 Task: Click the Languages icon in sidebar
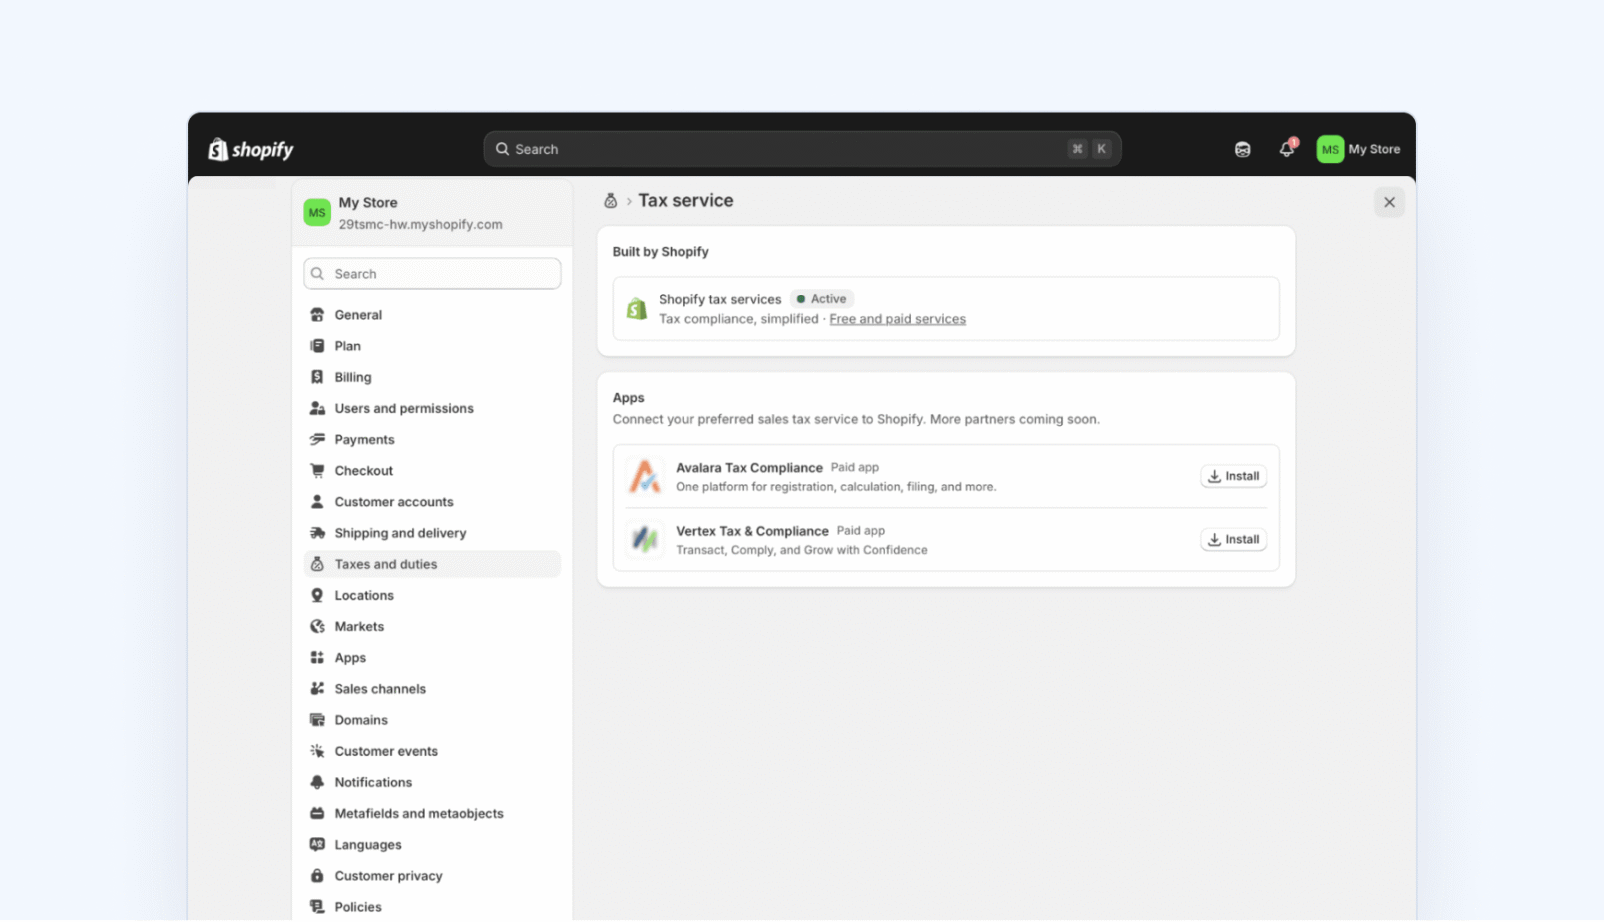(317, 845)
